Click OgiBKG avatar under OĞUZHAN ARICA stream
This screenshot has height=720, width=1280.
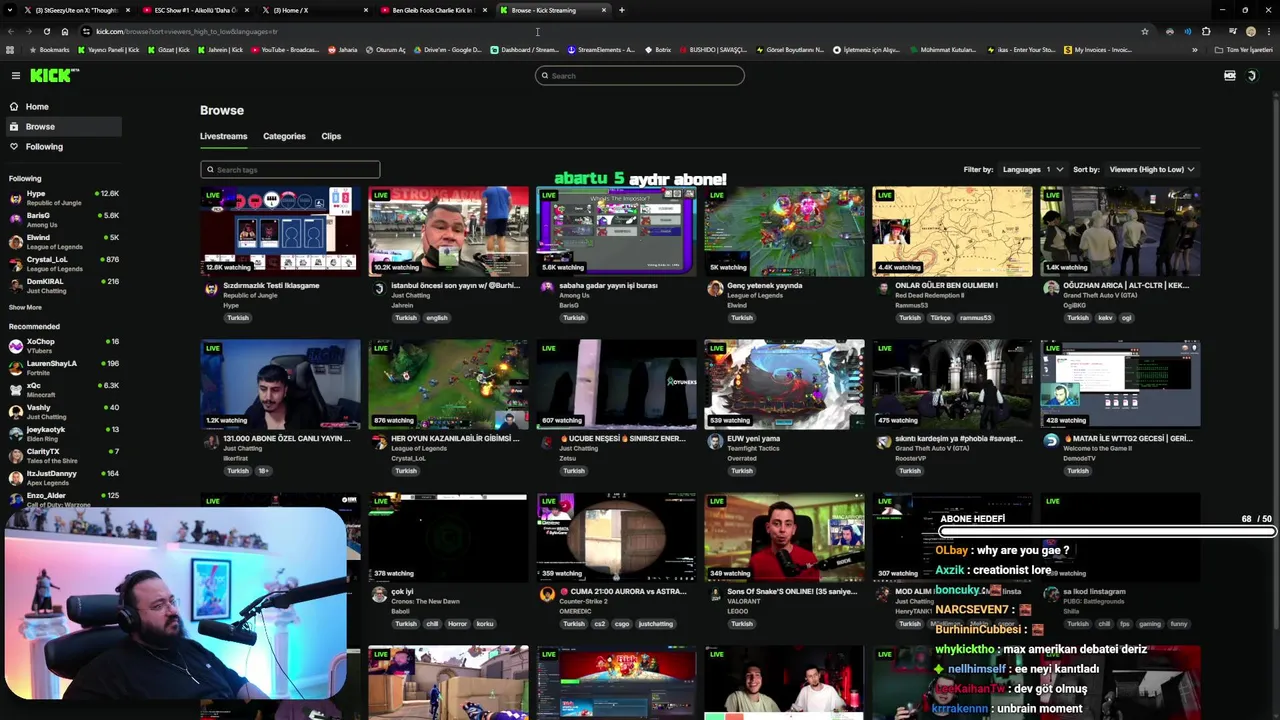[x=1051, y=289]
